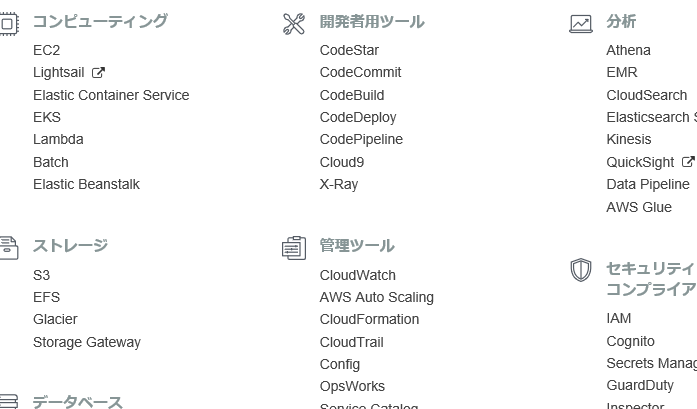Click the external link icon beside QuickSight

[x=688, y=162]
